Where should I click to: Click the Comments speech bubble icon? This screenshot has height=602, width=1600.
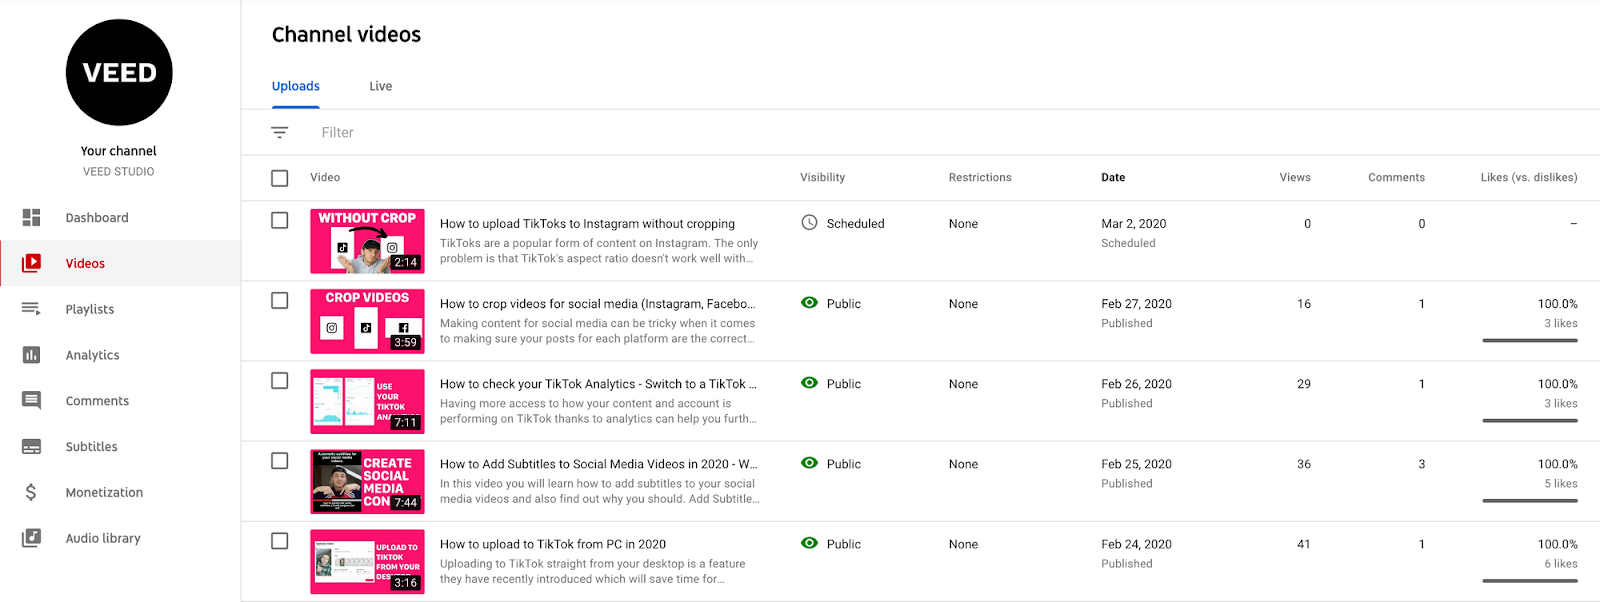(x=31, y=400)
